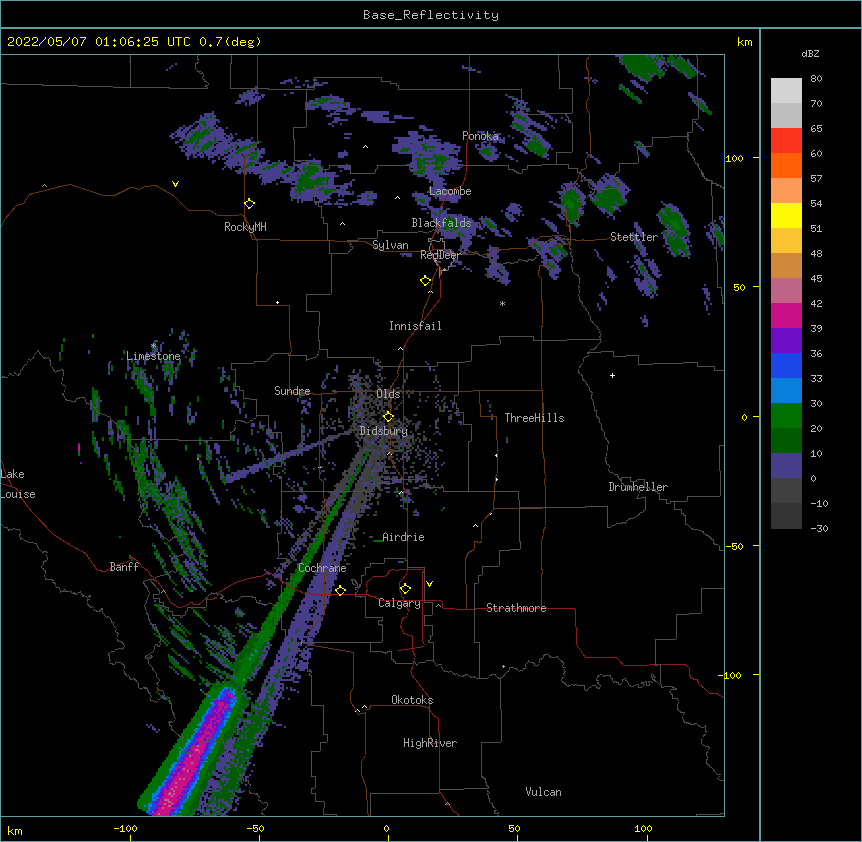The image size is (862, 842).
Task: Click the Airdrie city label
Action: tap(403, 537)
